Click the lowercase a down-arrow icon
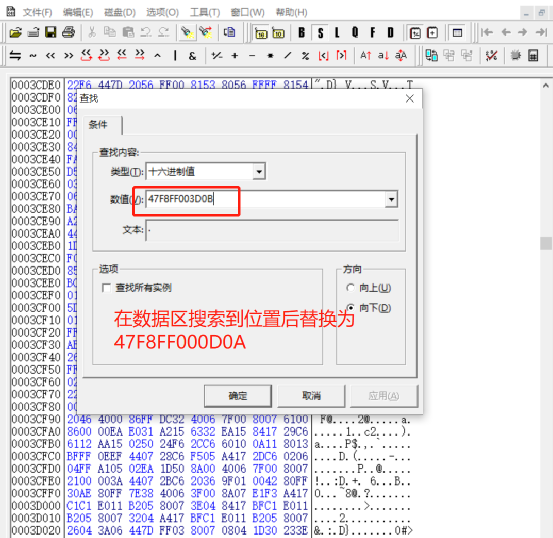 tap(383, 55)
